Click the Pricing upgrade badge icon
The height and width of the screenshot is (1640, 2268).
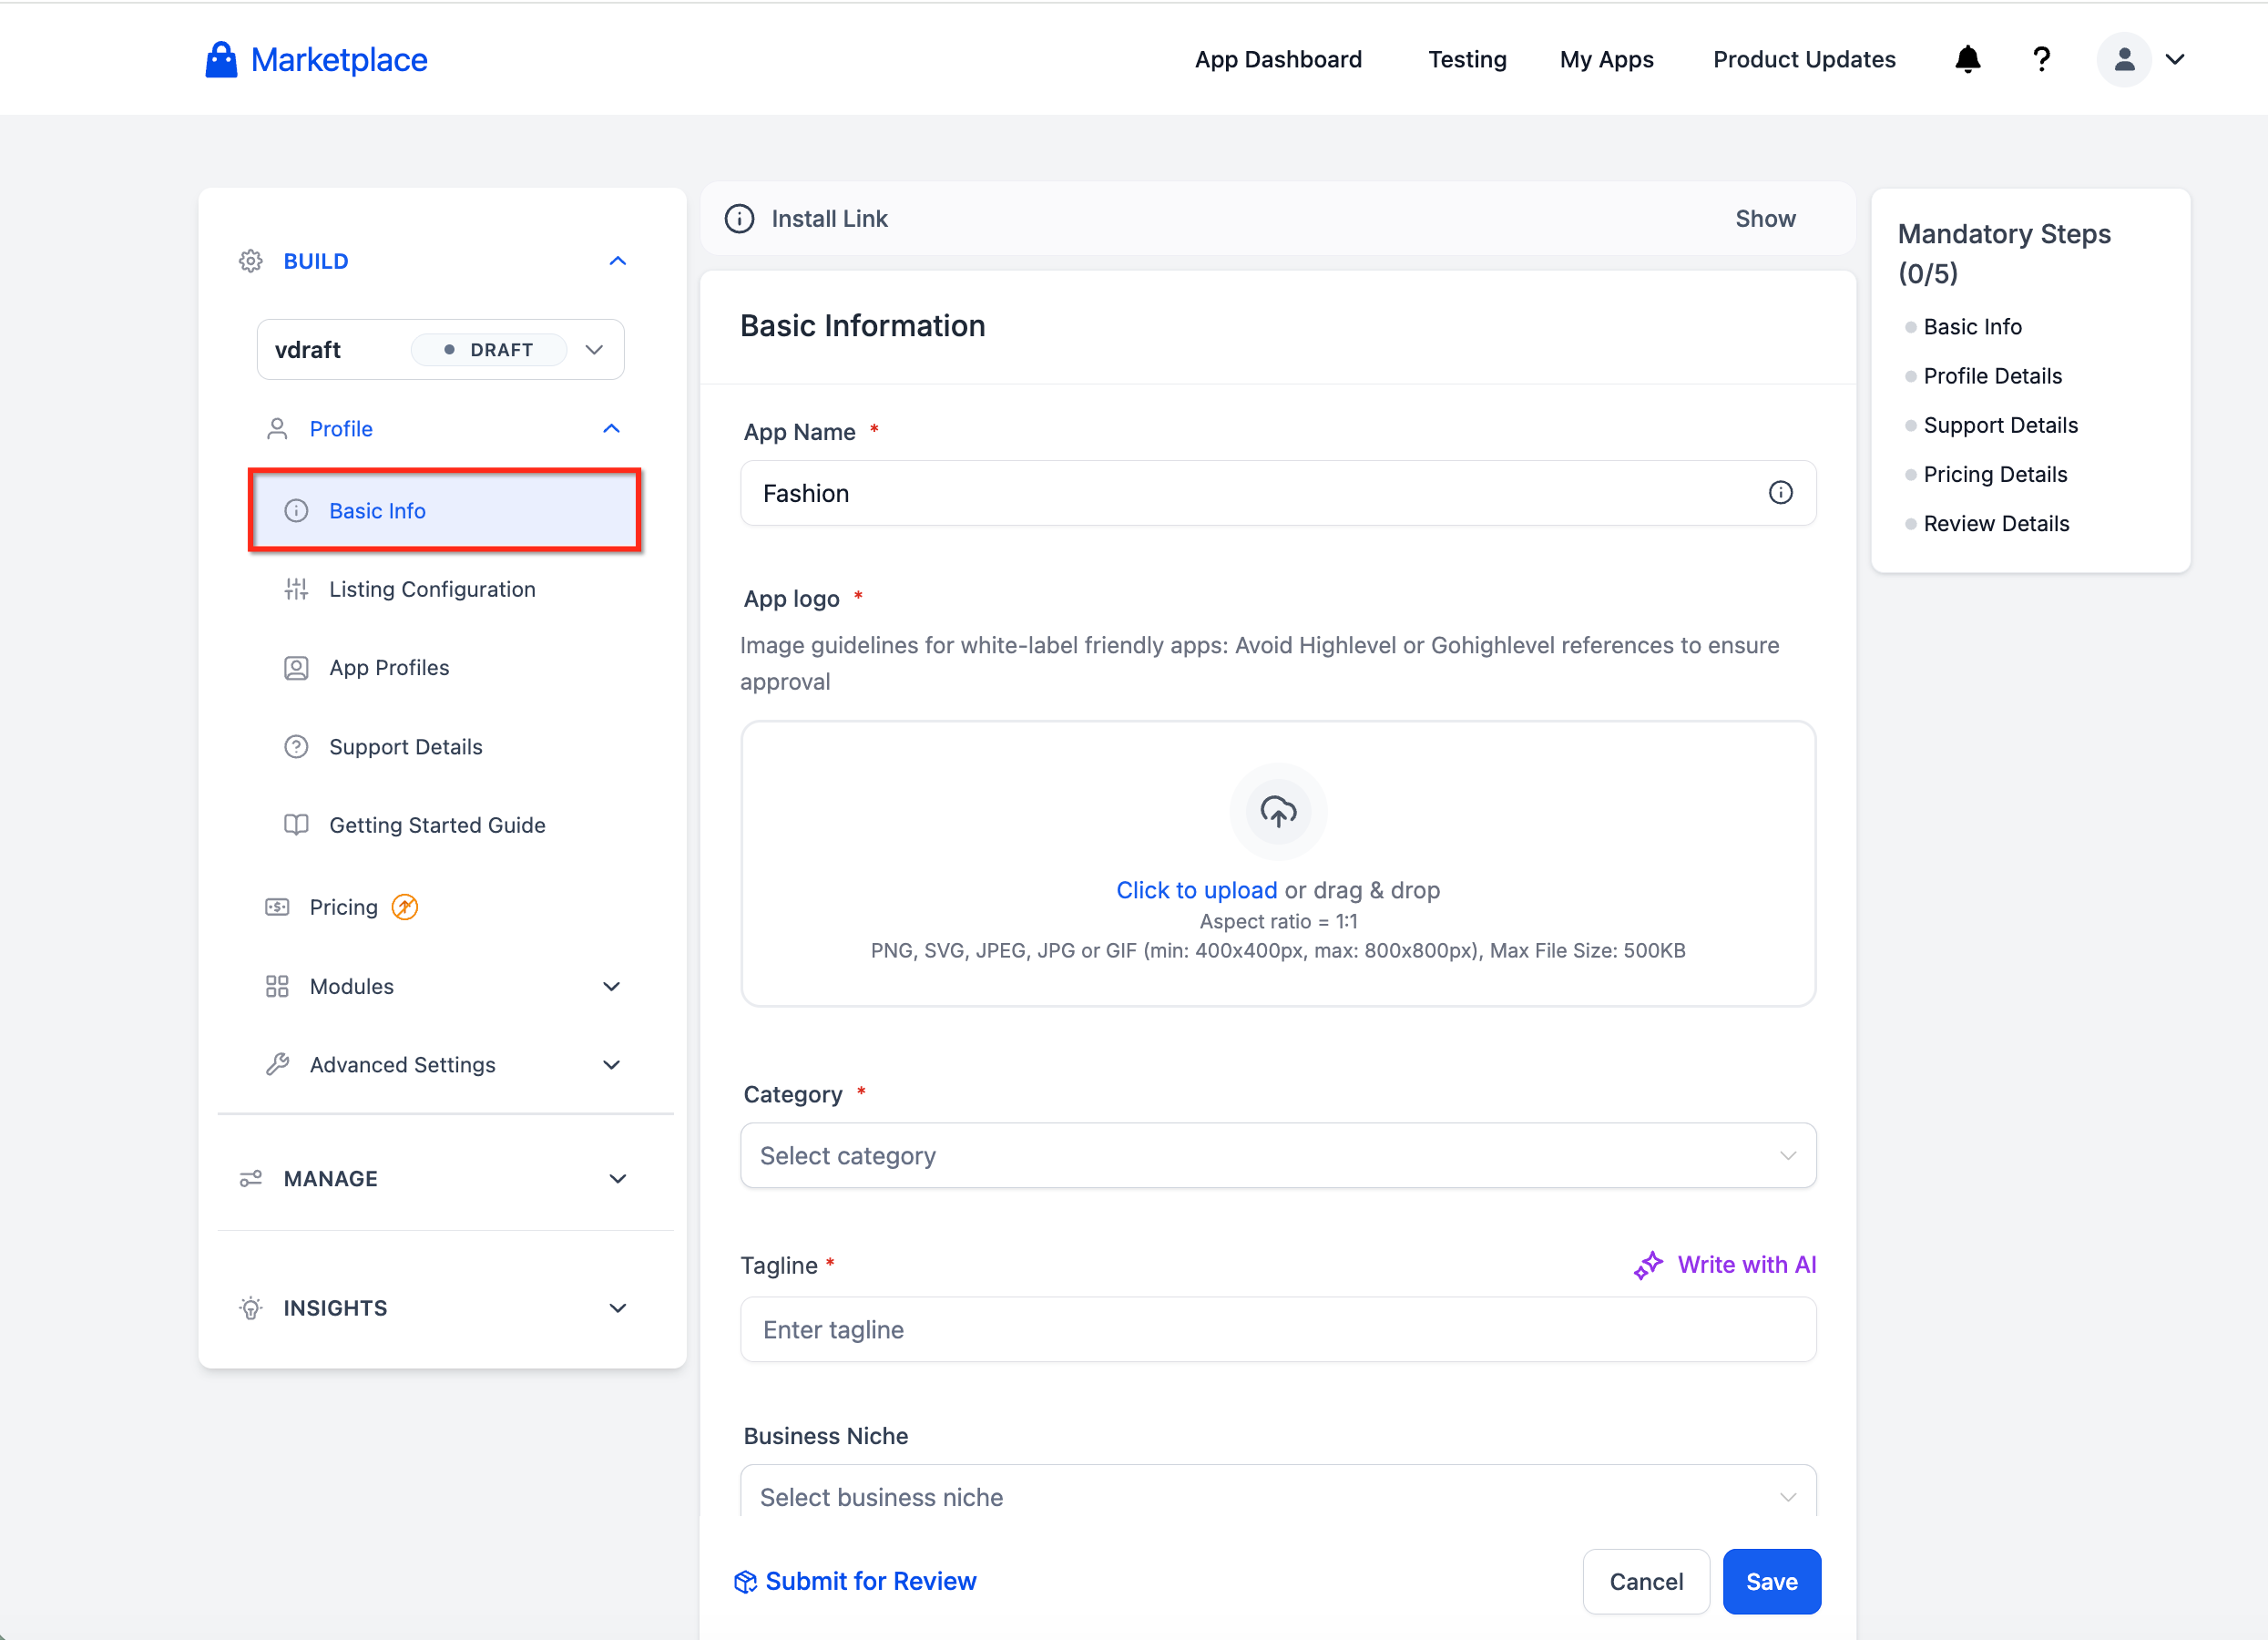(404, 907)
